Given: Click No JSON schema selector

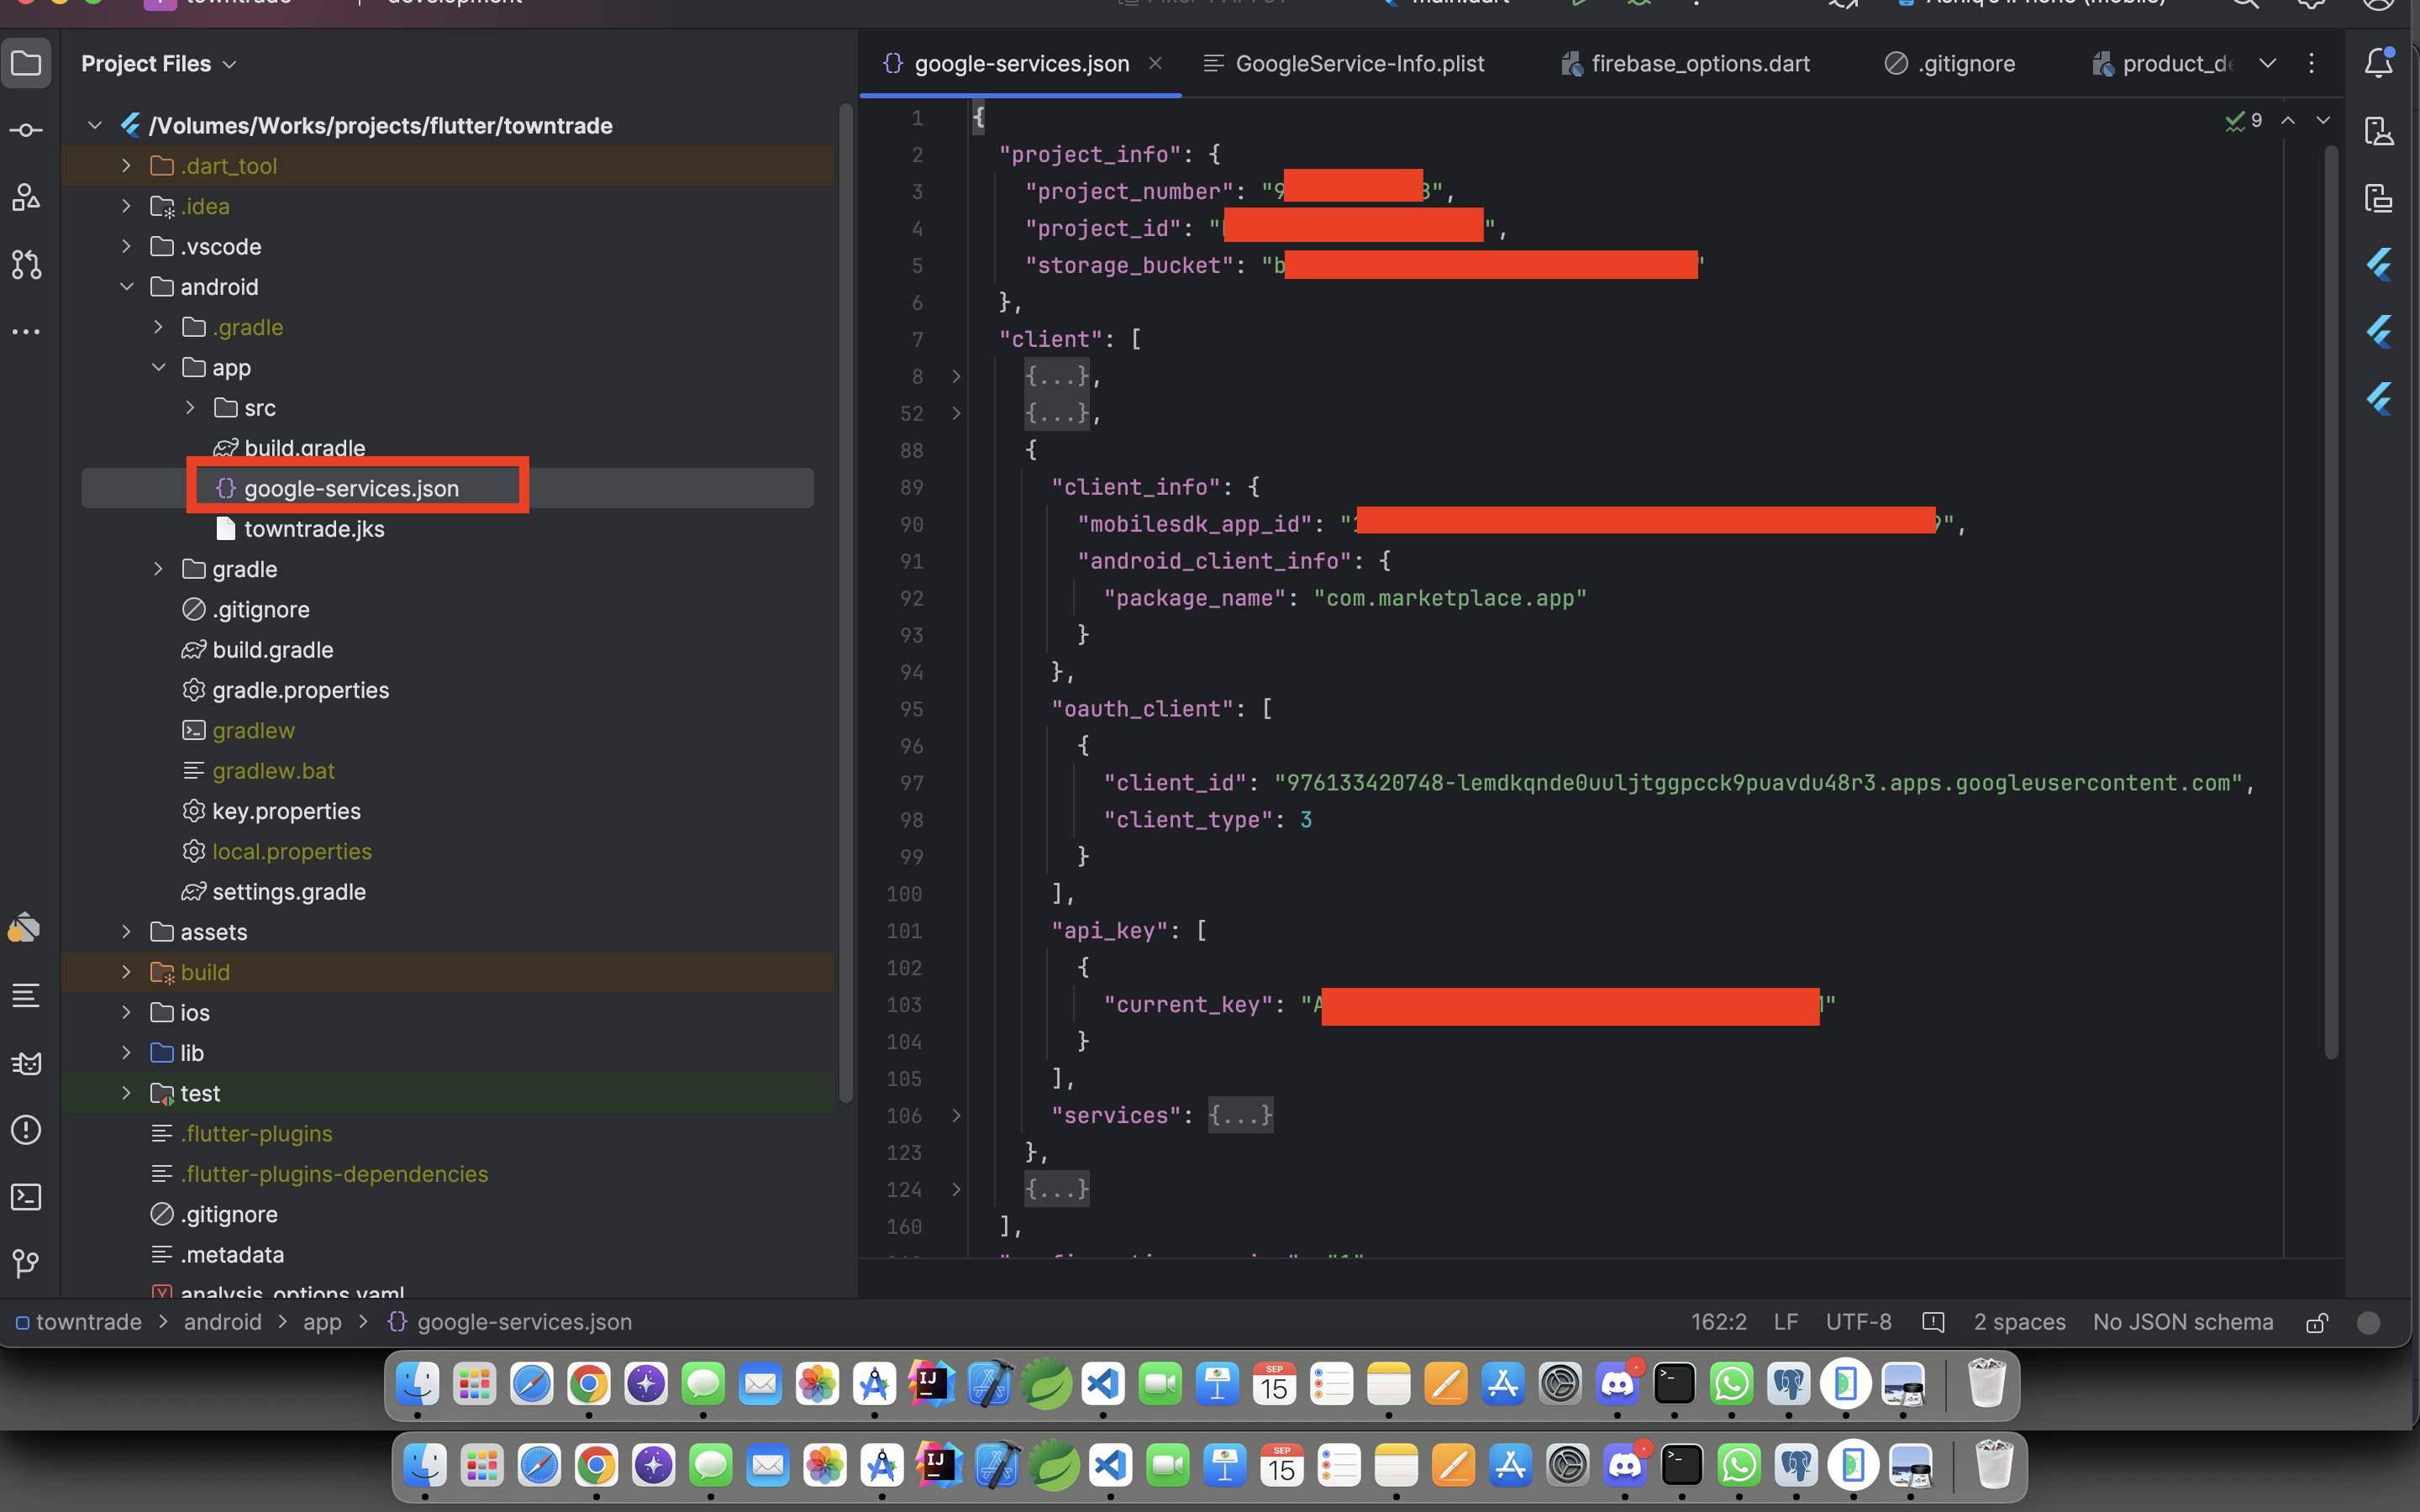Looking at the screenshot, I should tap(2183, 1322).
